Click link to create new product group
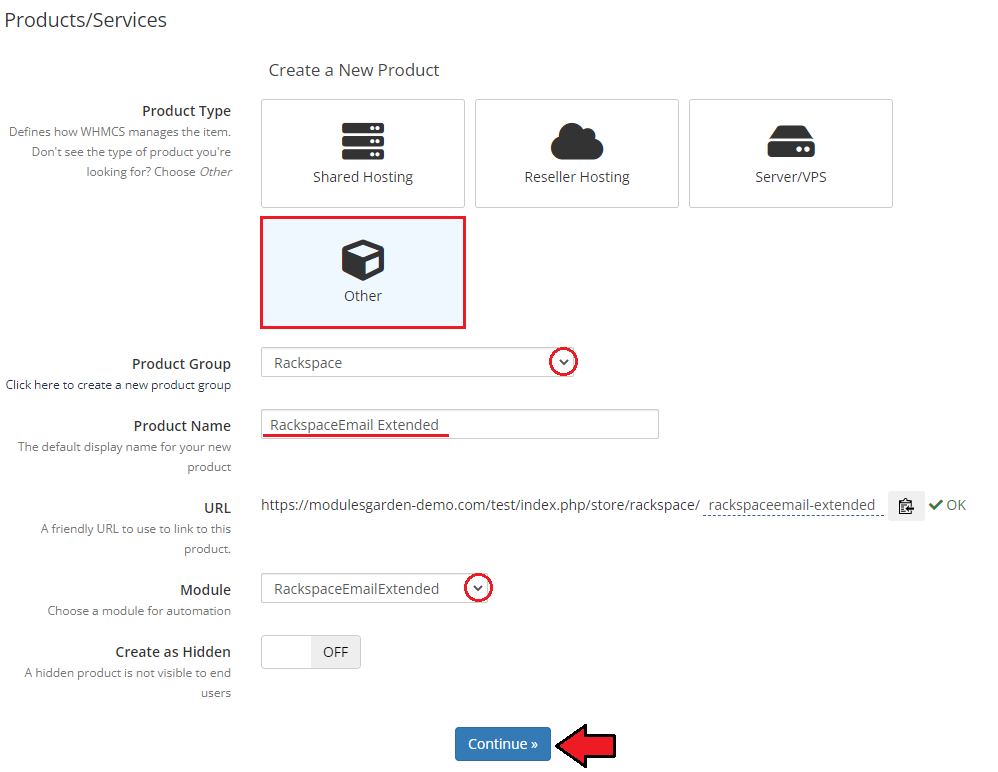The width and height of the screenshot is (998, 772). click(x=118, y=385)
